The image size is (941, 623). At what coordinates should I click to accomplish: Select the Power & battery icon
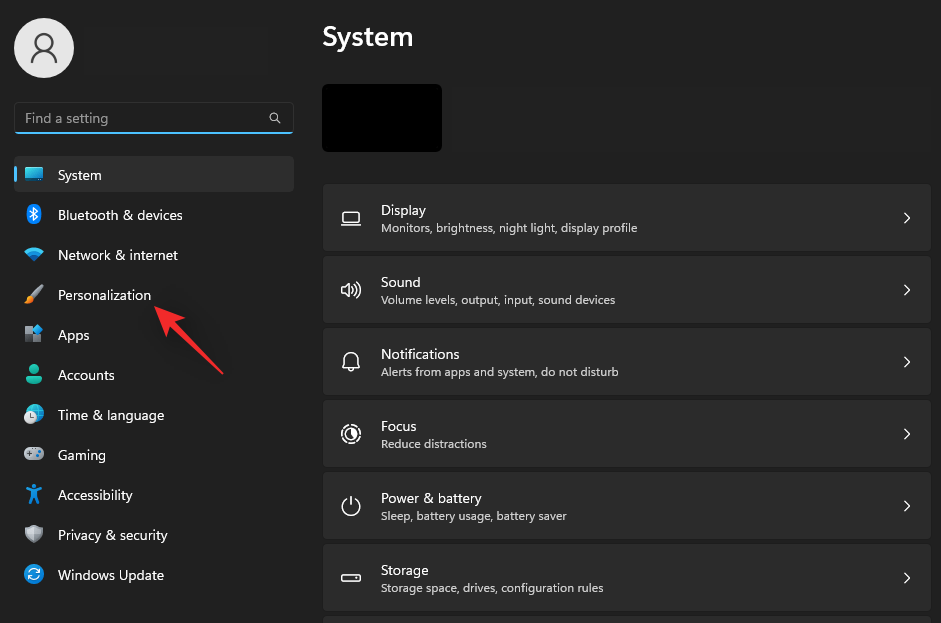351,506
